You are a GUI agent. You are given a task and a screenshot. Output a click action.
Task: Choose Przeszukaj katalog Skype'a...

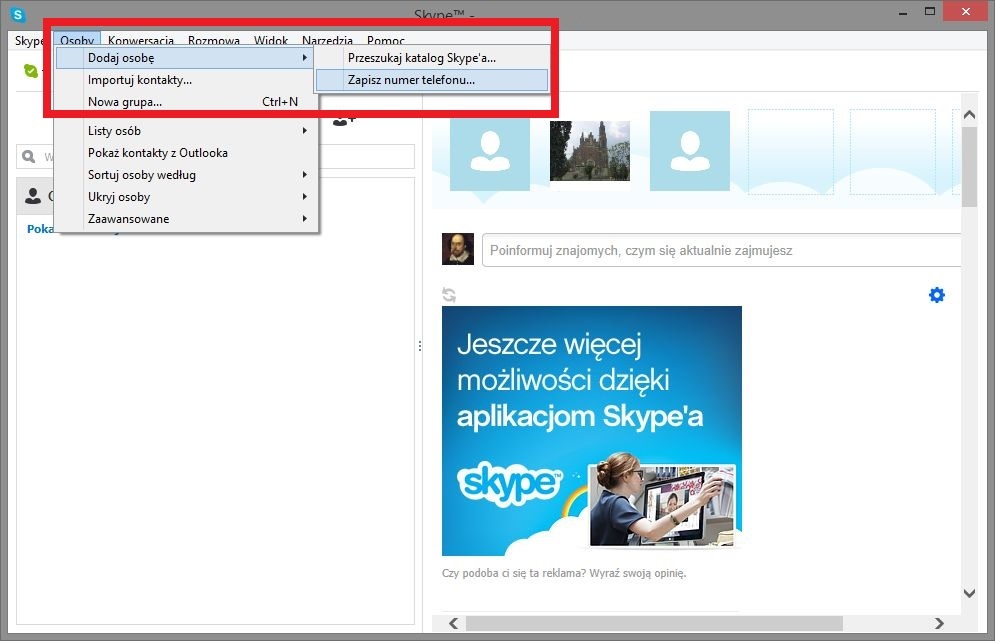(432, 58)
